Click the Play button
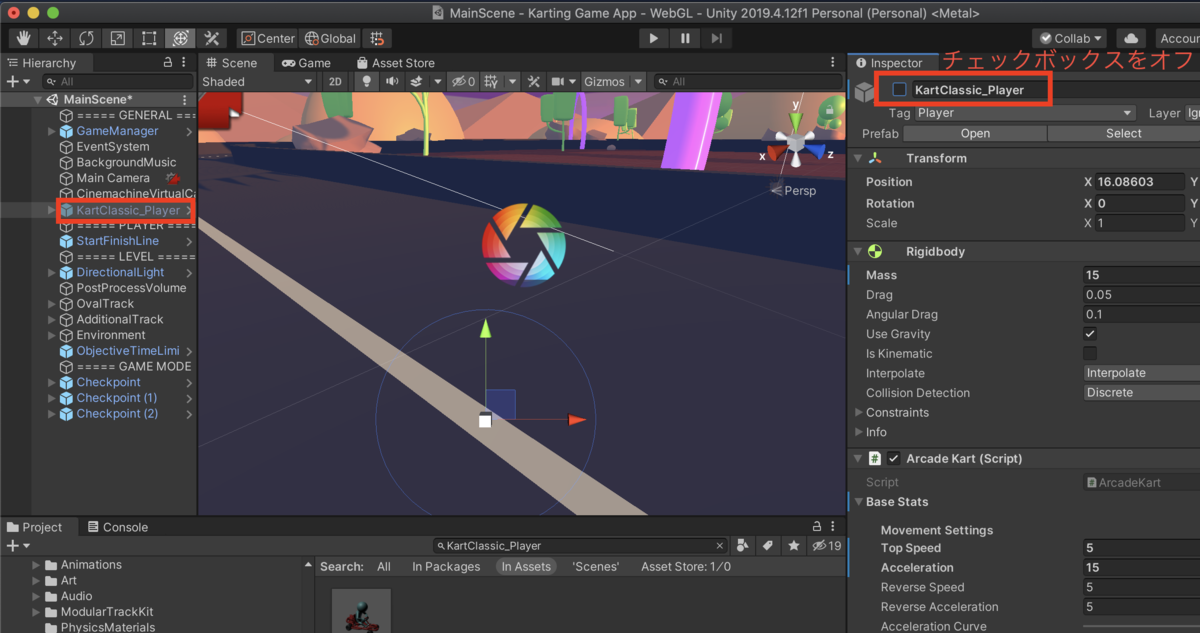1200x633 pixels. click(x=653, y=38)
